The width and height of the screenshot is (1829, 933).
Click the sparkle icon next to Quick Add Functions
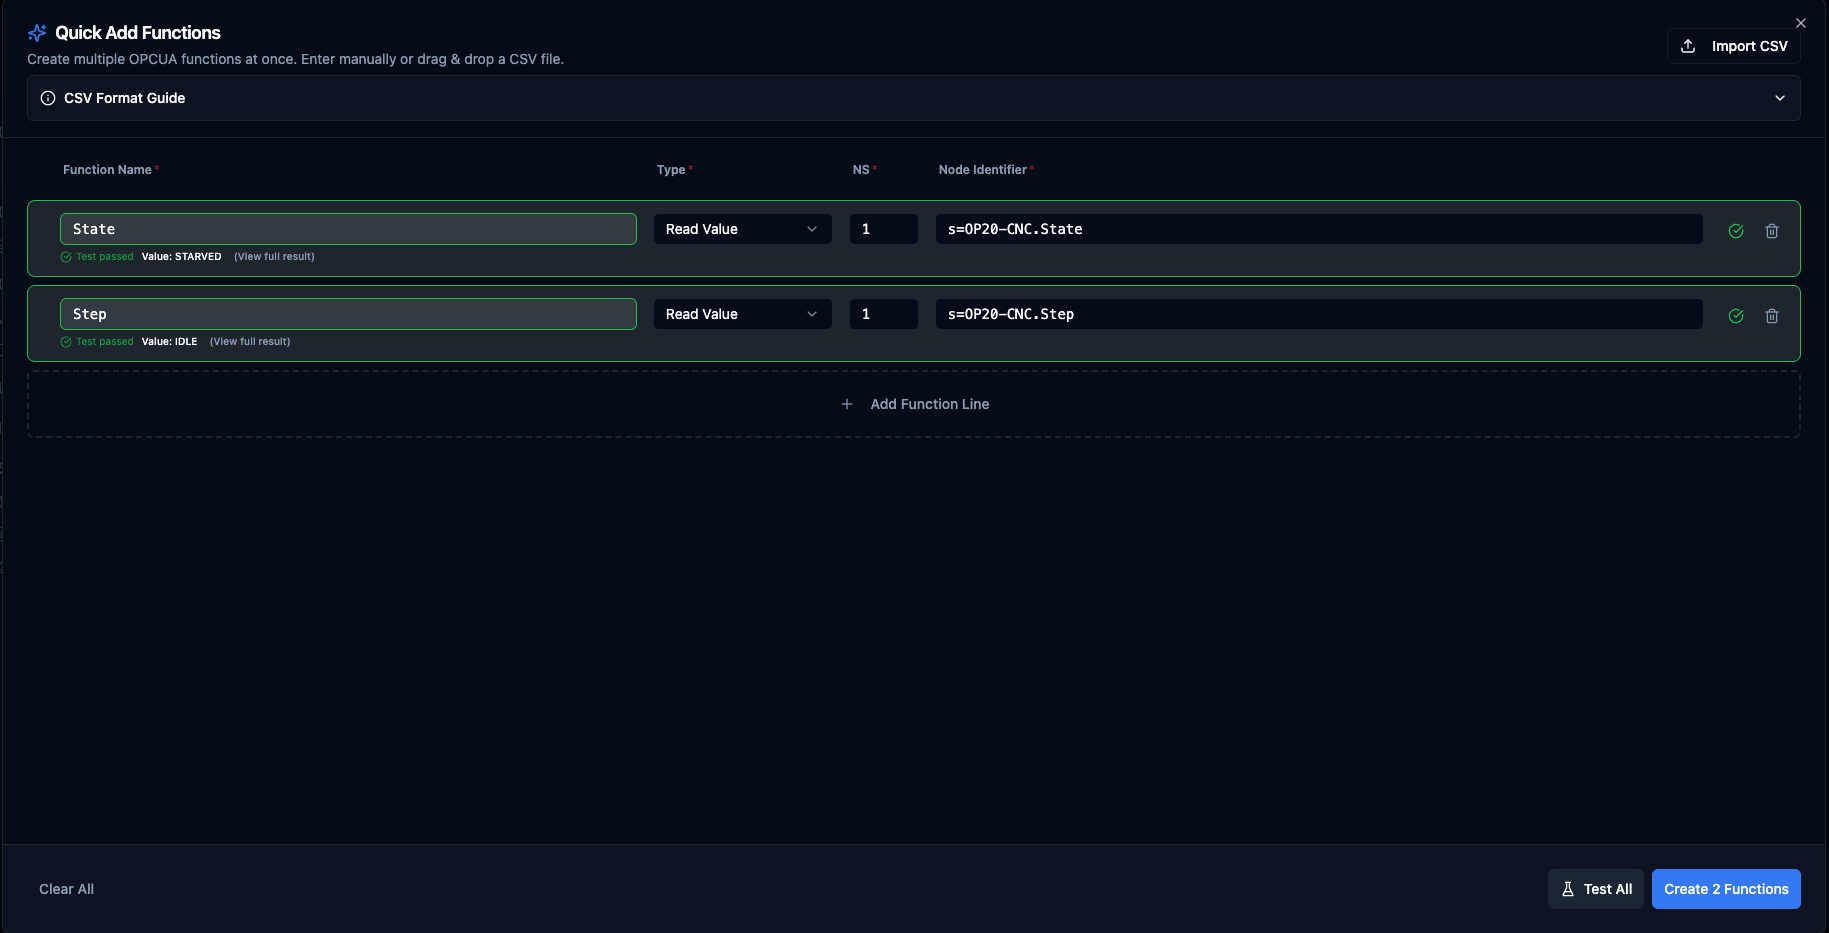click(37, 33)
